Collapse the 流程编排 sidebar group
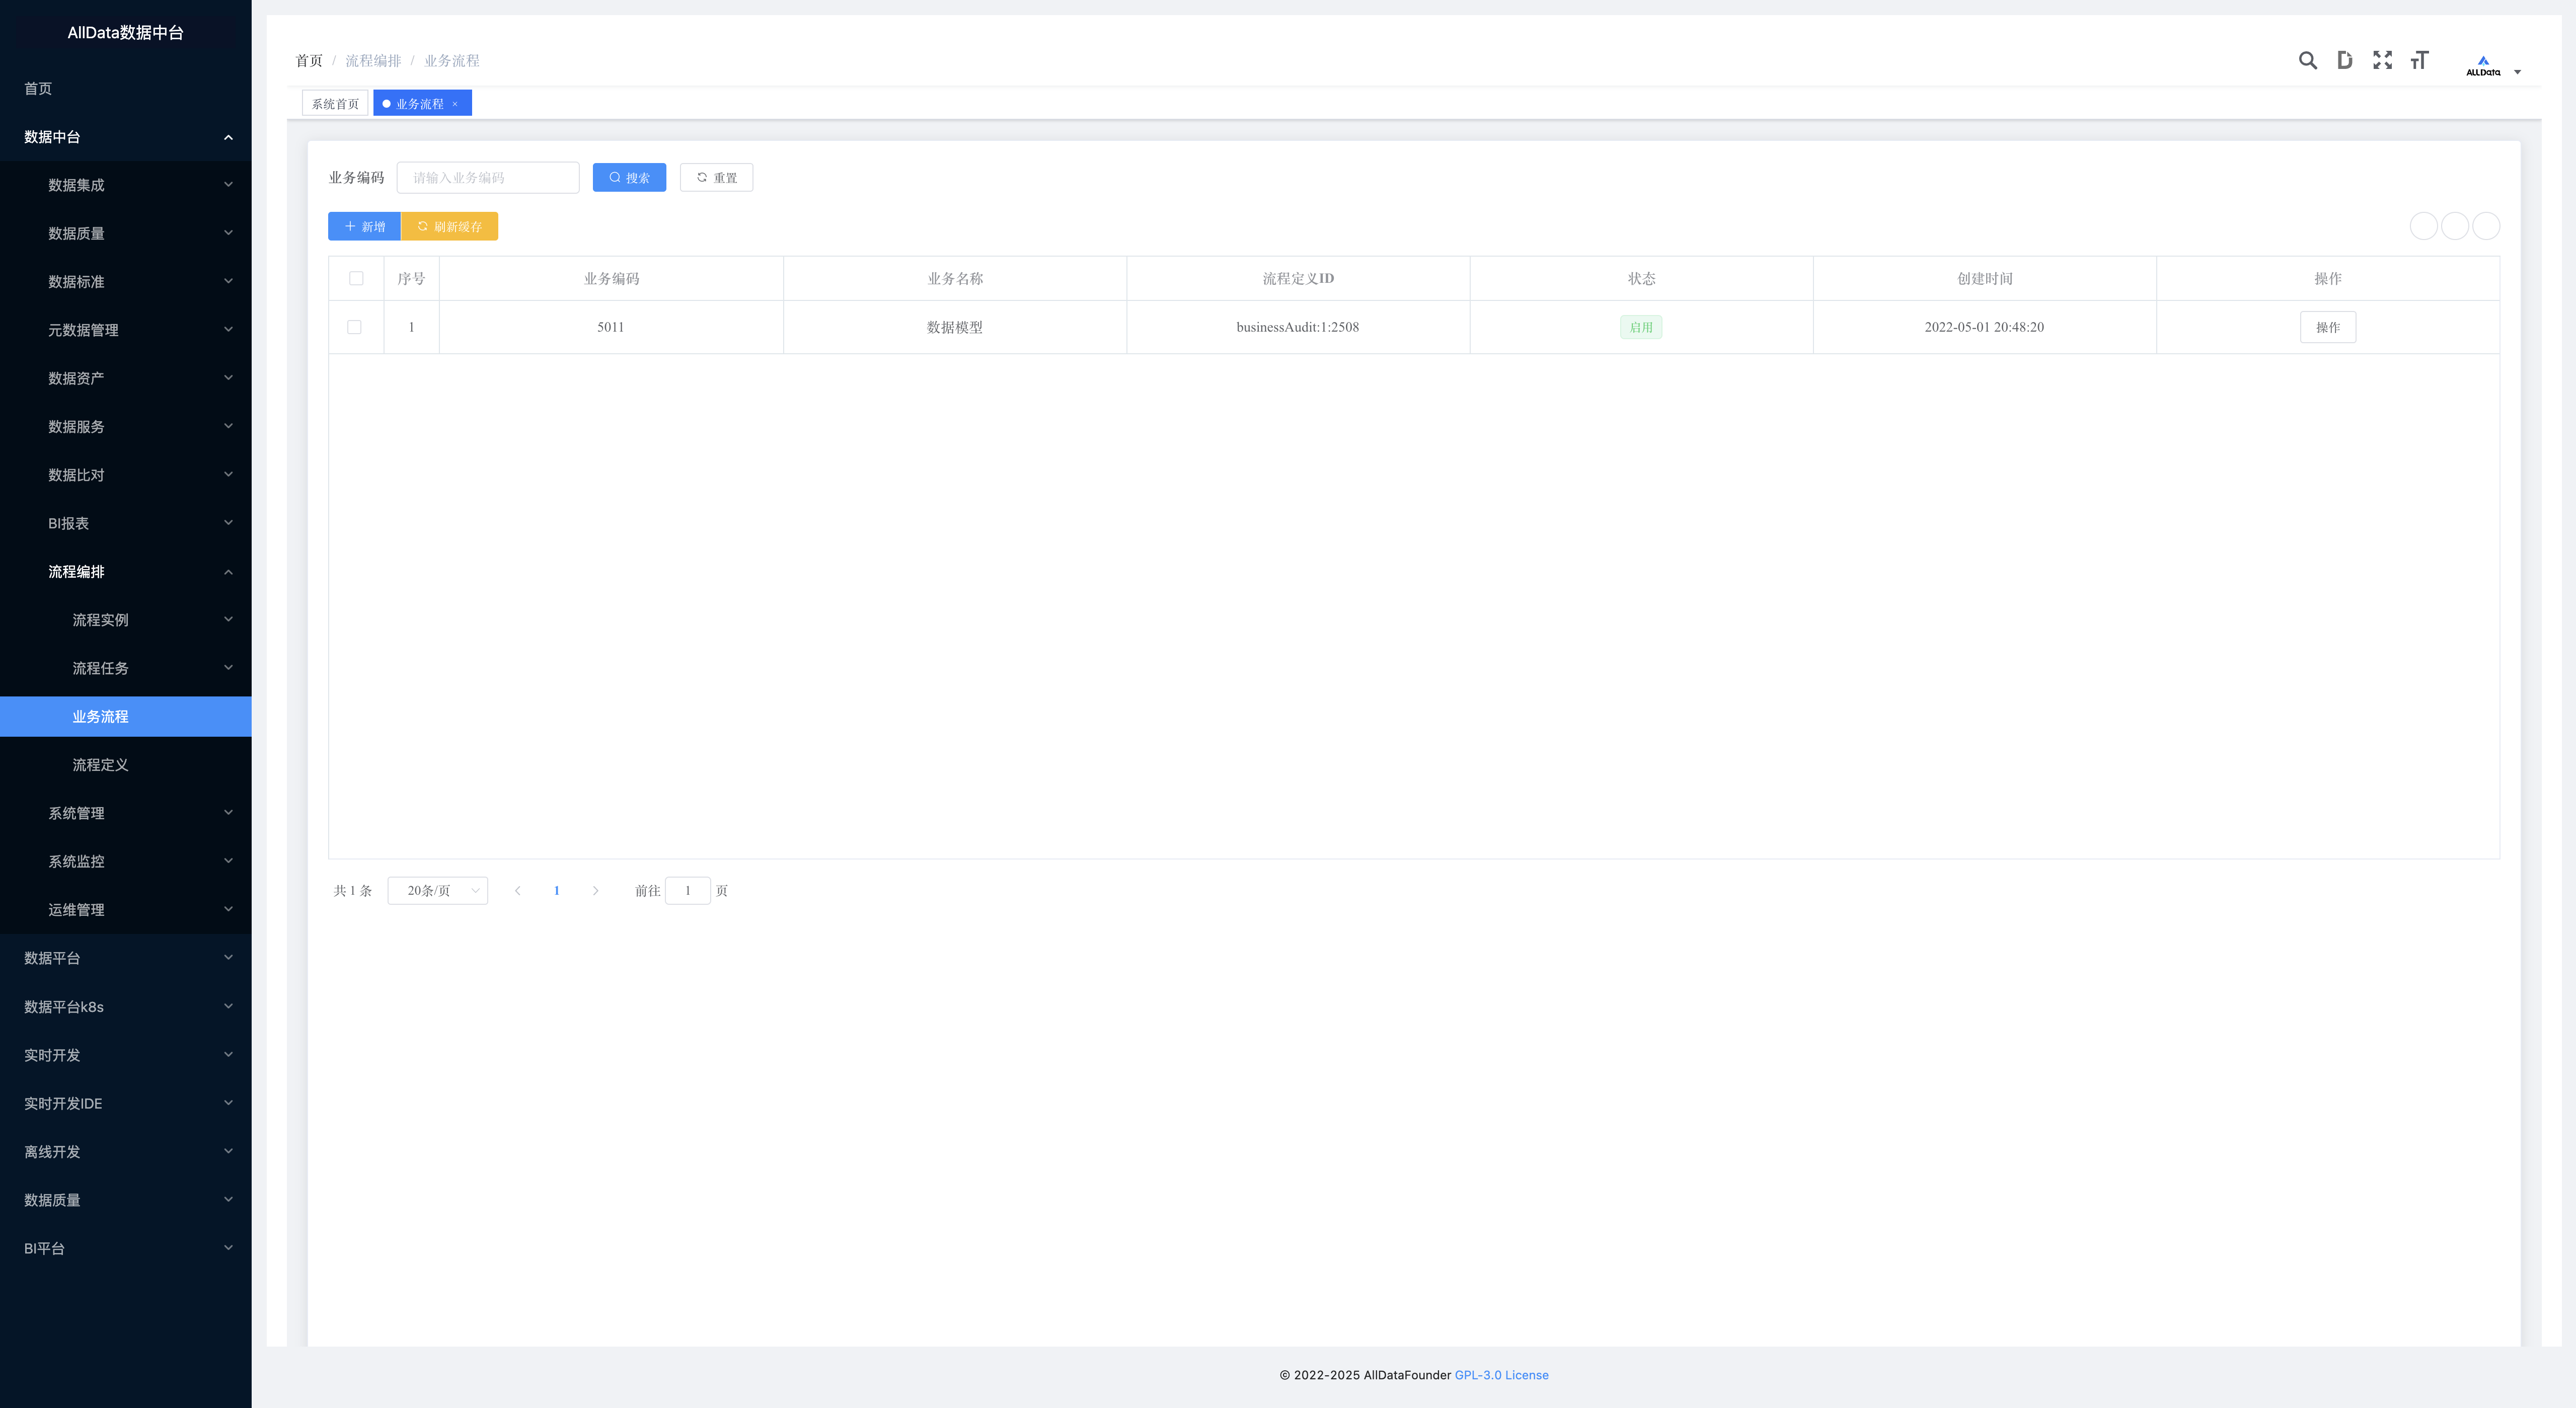Viewport: 2576px width, 1408px height. [126, 571]
